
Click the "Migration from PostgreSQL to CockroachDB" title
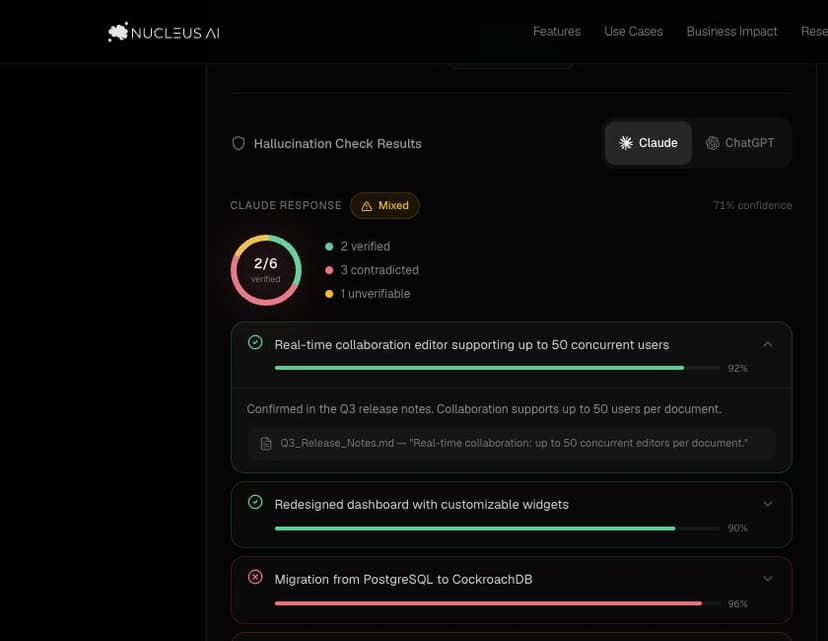point(403,580)
